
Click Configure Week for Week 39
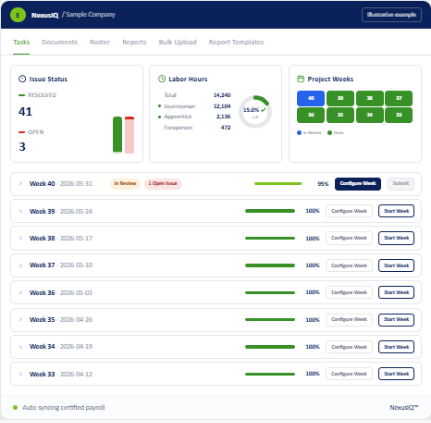pos(349,211)
